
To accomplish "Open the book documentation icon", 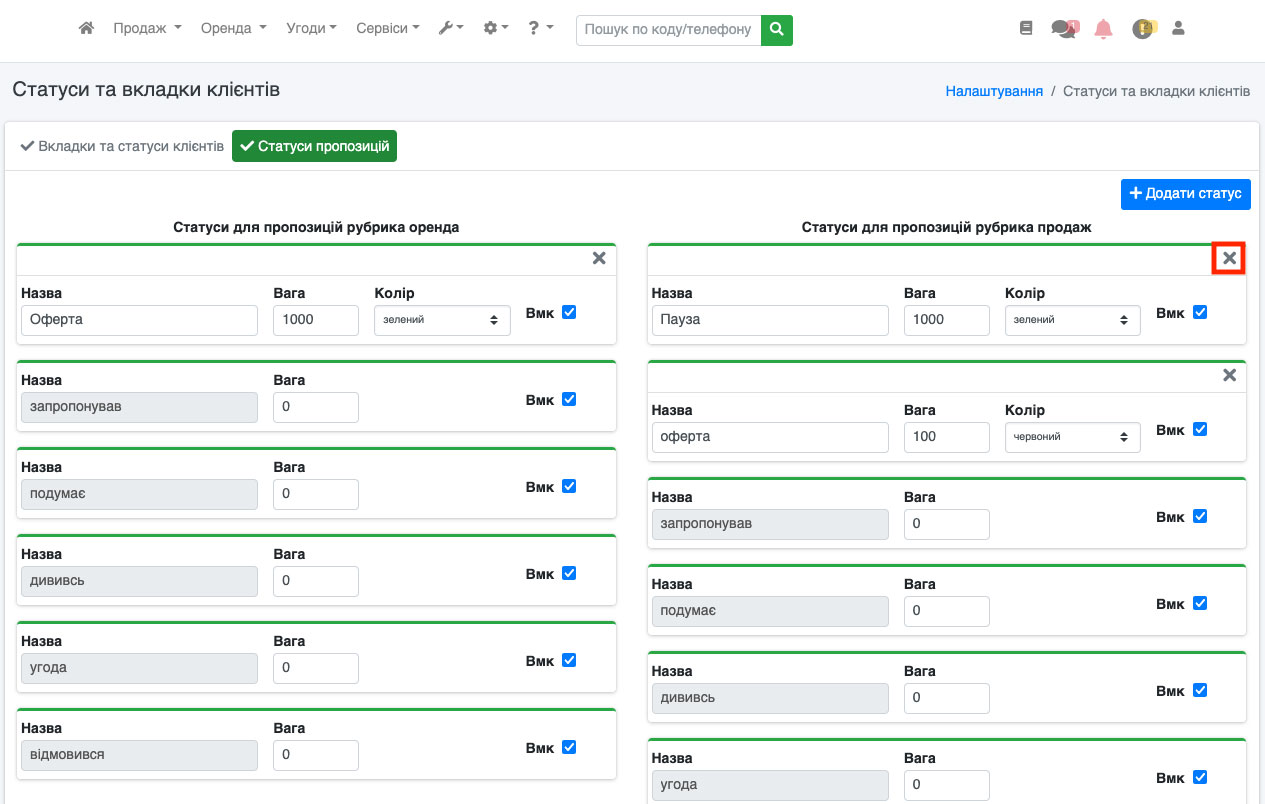I will [1025, 29].
